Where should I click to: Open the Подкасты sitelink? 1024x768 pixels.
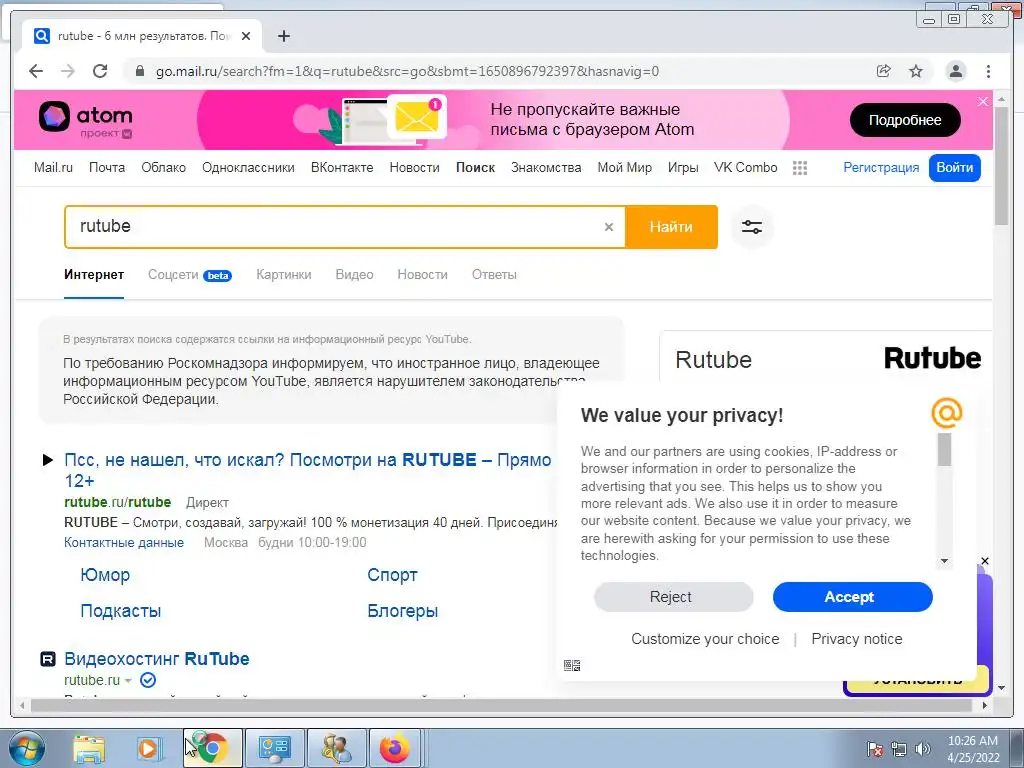121,611
